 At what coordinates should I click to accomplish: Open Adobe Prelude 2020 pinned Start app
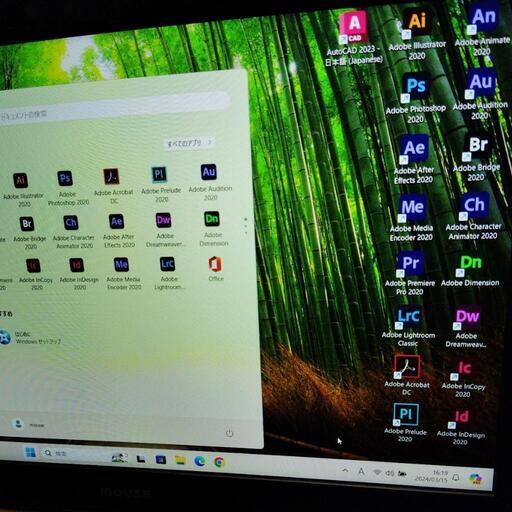[x=161, y=184]
